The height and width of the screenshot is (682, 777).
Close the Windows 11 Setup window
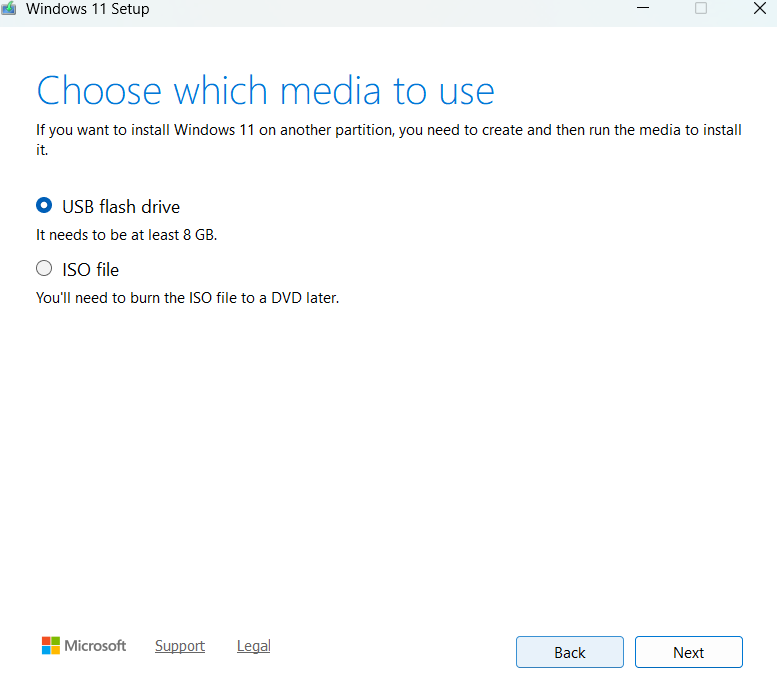point(760,8)
